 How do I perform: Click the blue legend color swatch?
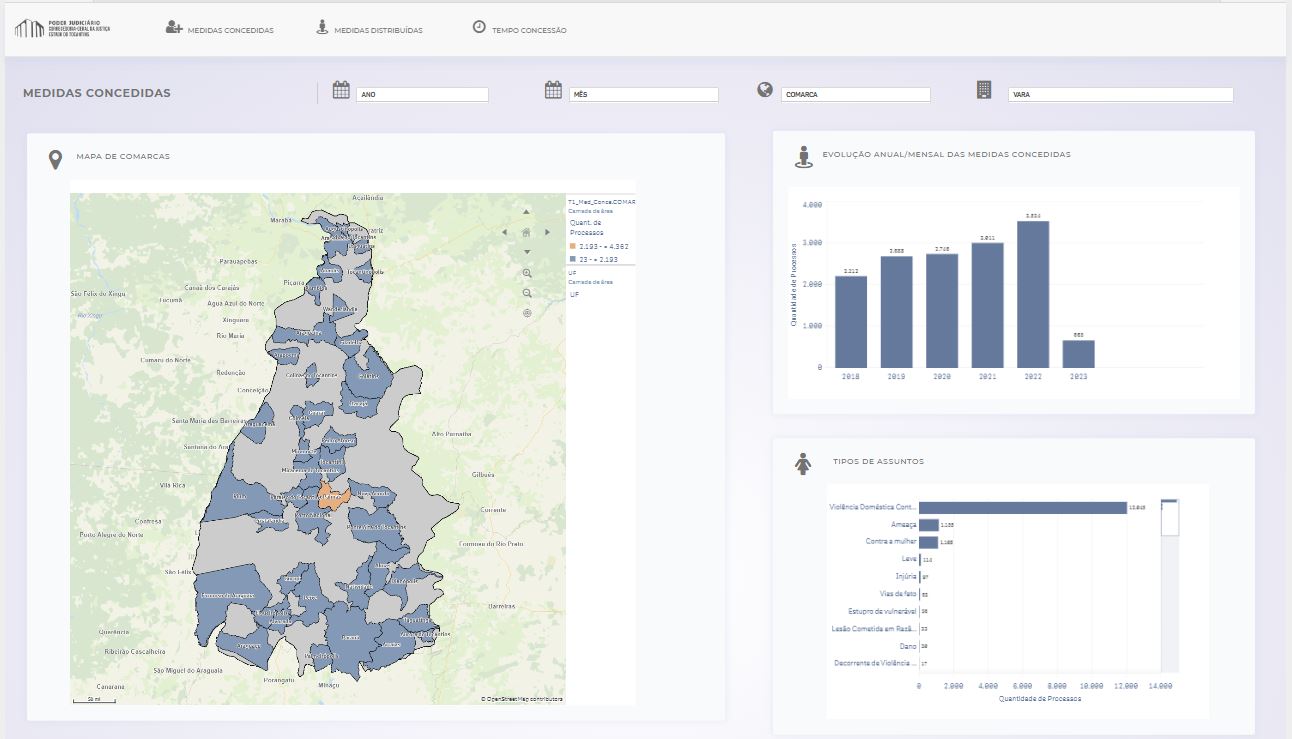[x=573, y=259]
